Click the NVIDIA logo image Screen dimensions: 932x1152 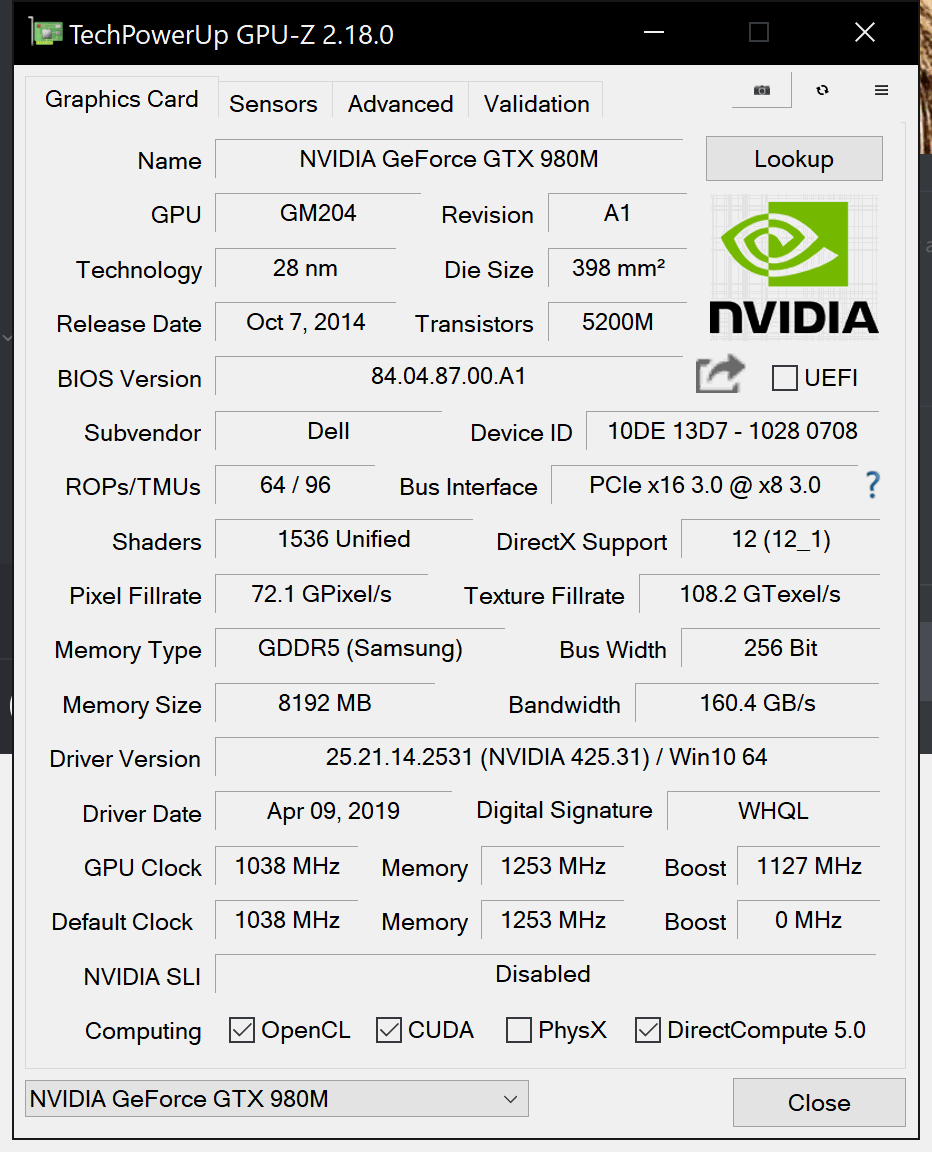pos(794,265)
